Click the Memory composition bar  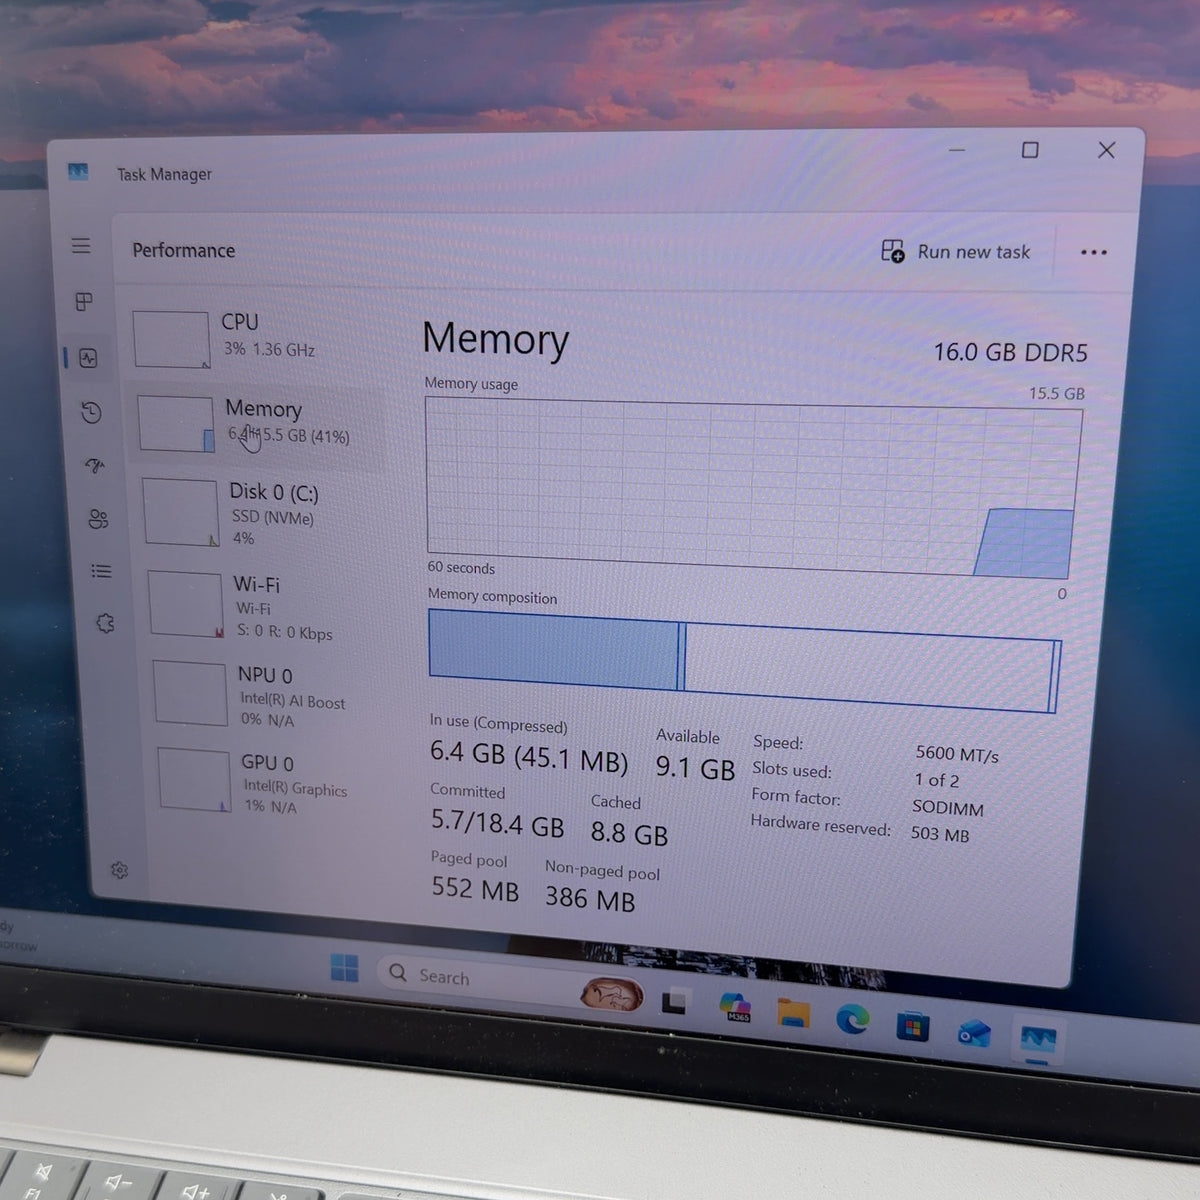(745, 660)
